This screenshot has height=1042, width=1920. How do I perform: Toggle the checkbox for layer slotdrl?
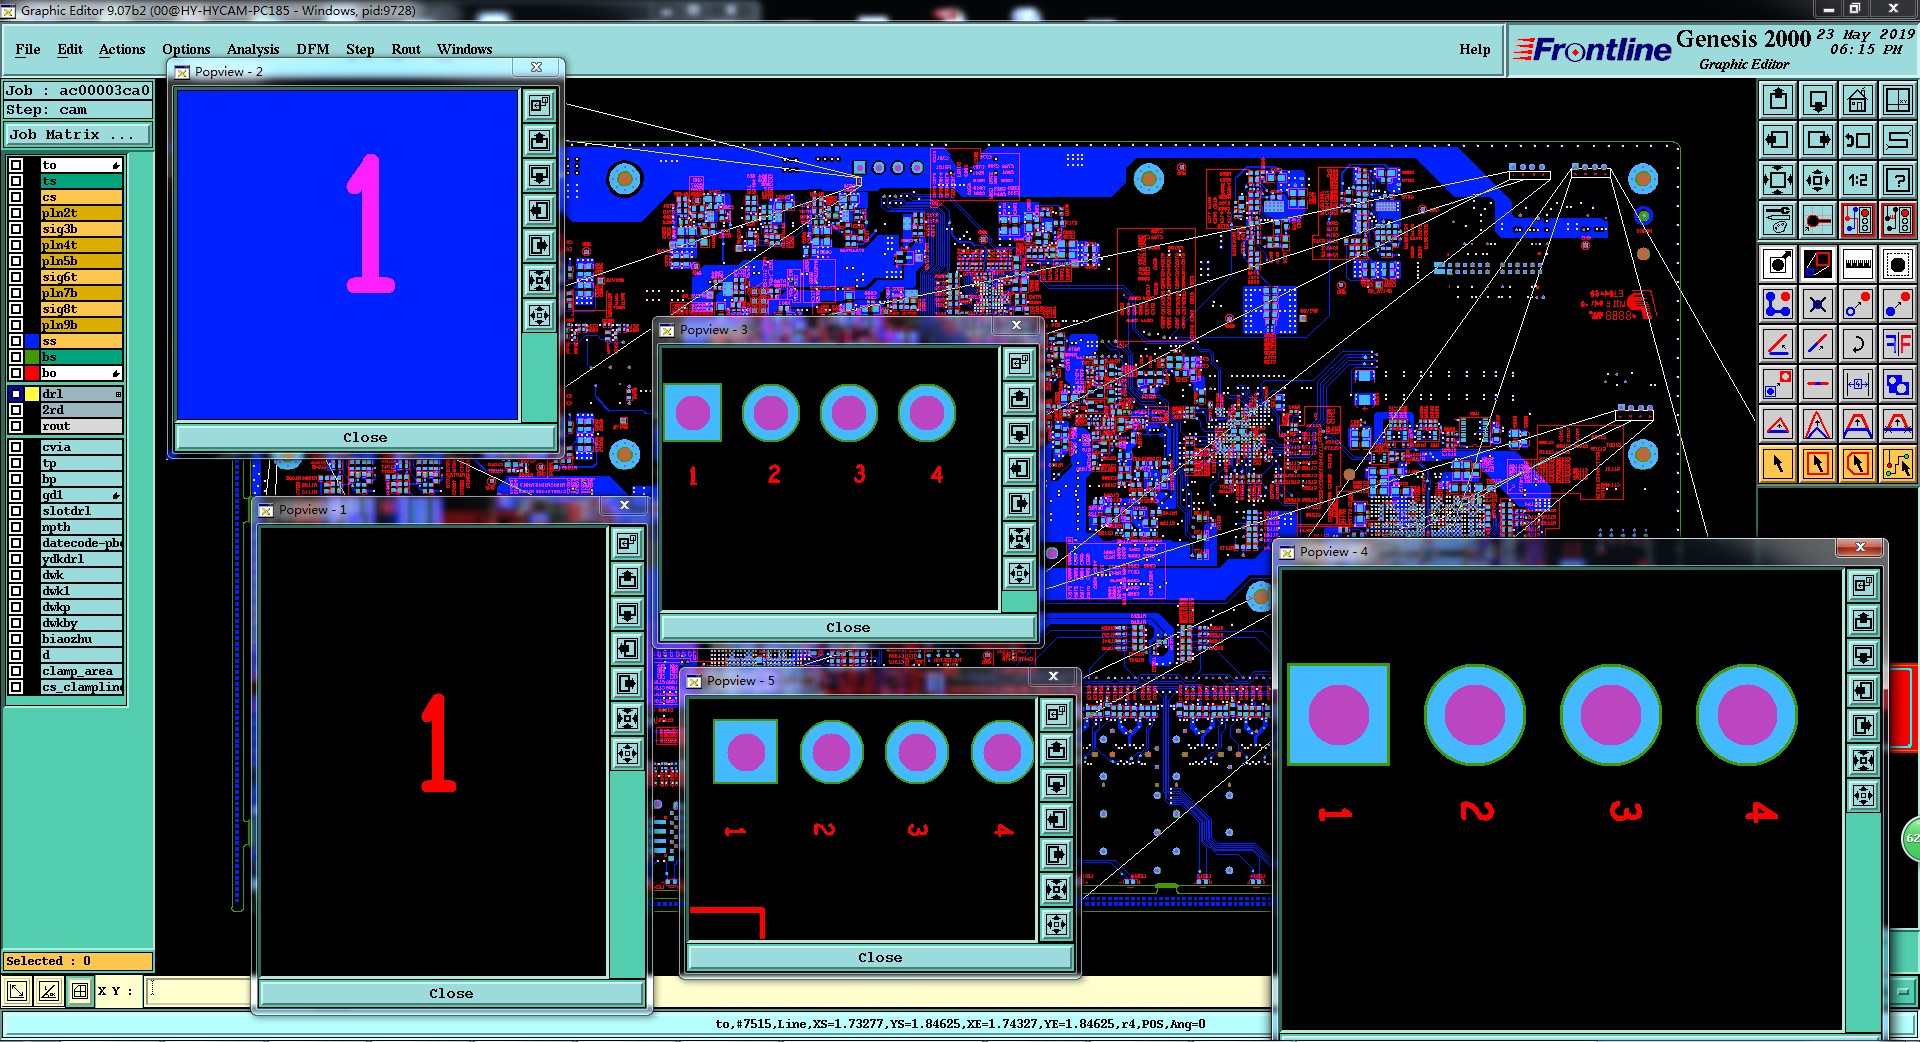(16, 511)
